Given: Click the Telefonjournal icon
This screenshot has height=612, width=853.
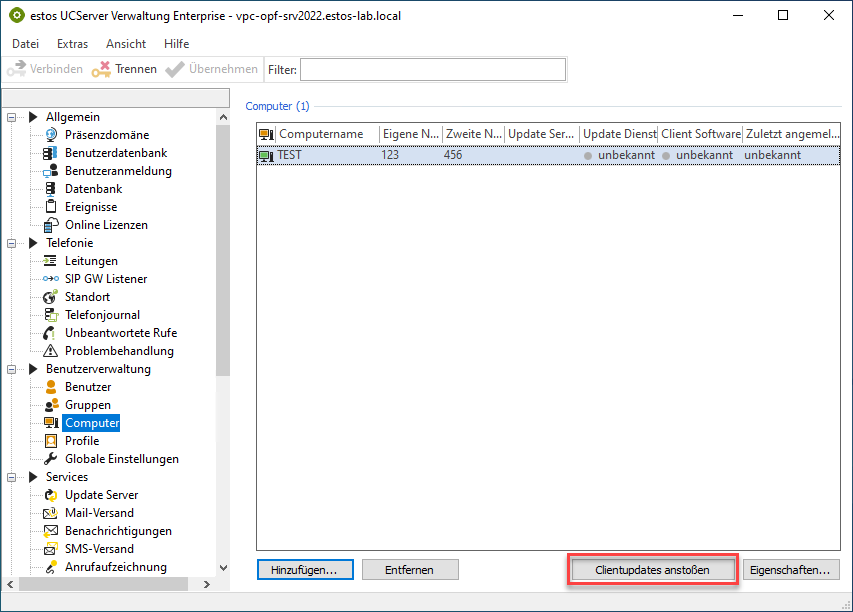Looking at the screenshot, I should (x=51, y=315).
